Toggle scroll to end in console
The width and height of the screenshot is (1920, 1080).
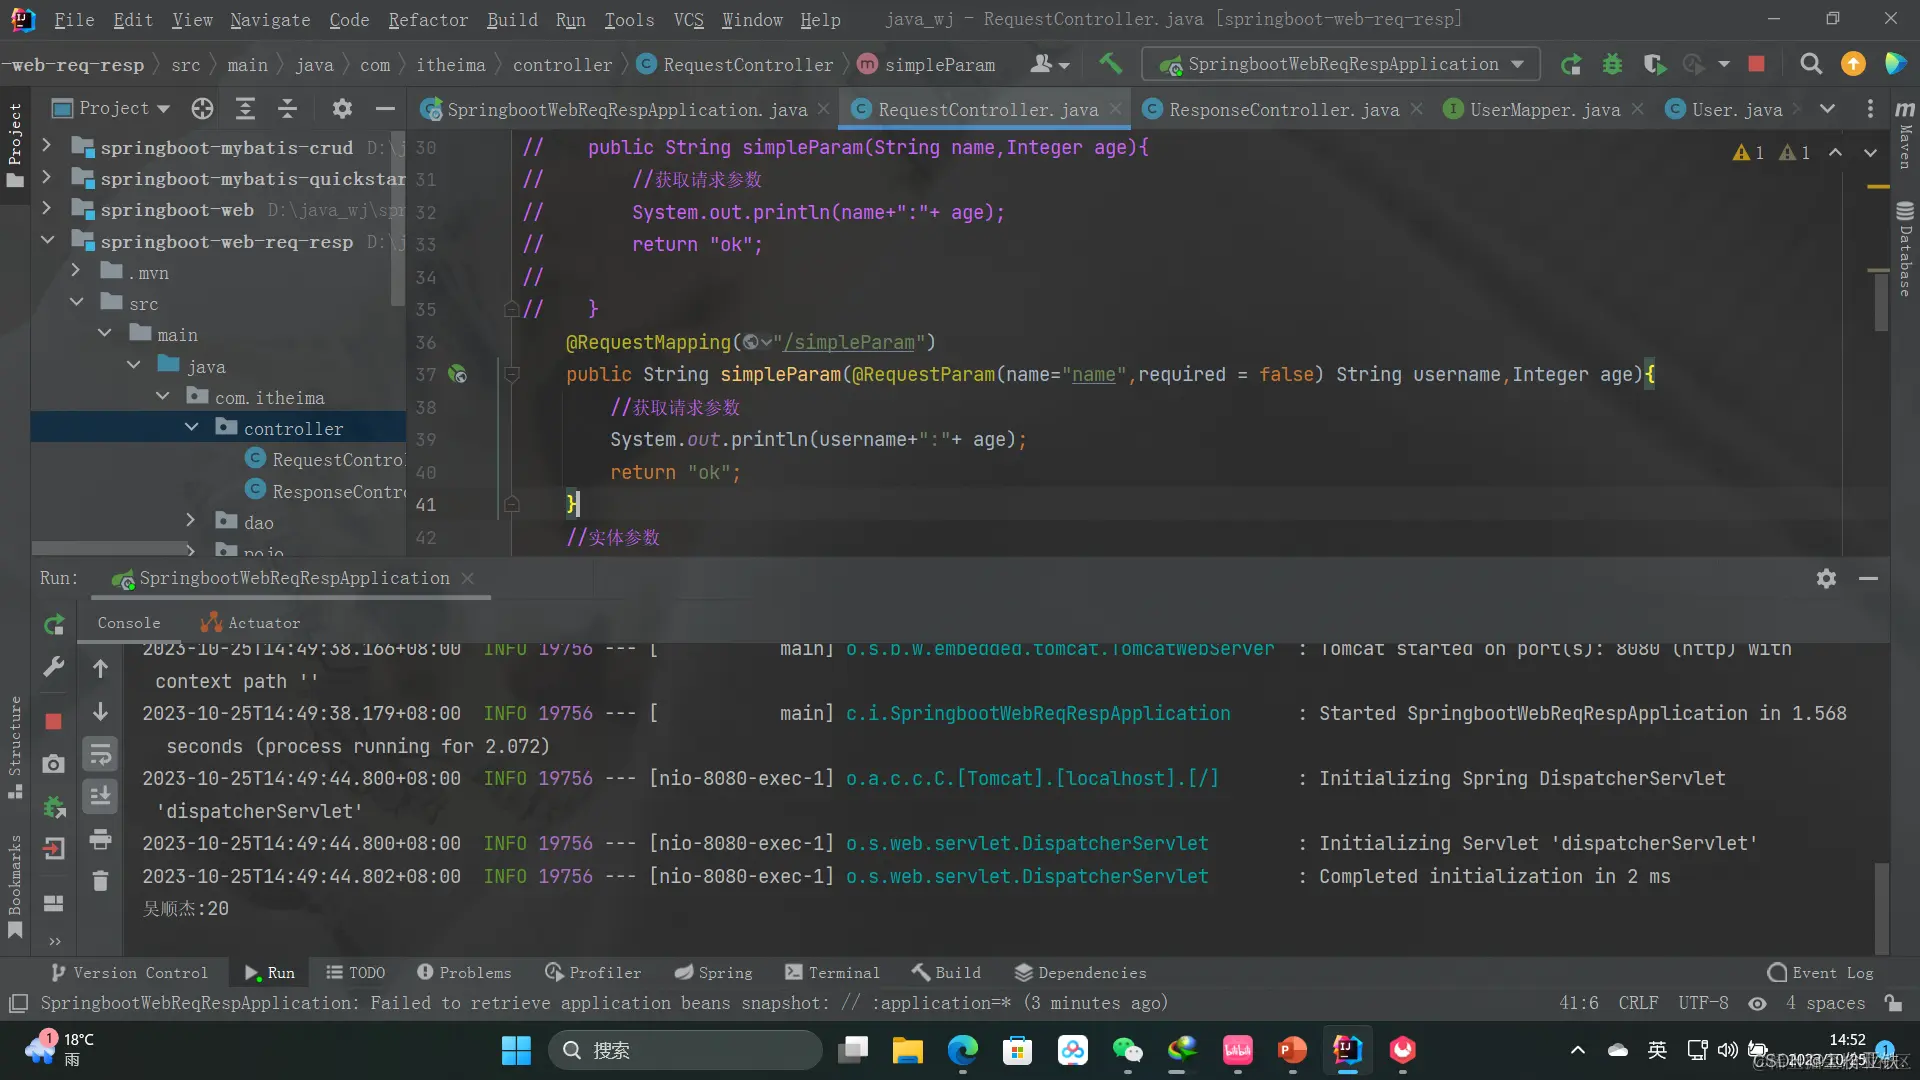pyautogui.click(x=100, y=796)
